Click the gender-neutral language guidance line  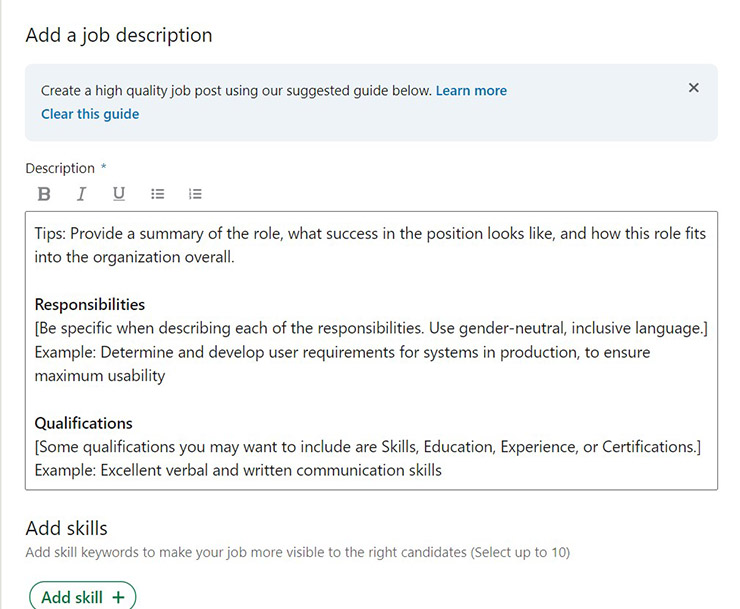coord(371,328)
